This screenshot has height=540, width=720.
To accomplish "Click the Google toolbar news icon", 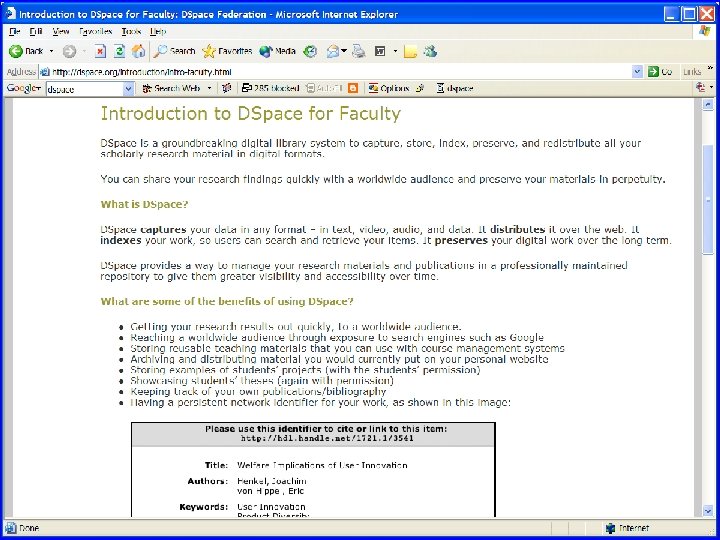I will click(226, 88).
